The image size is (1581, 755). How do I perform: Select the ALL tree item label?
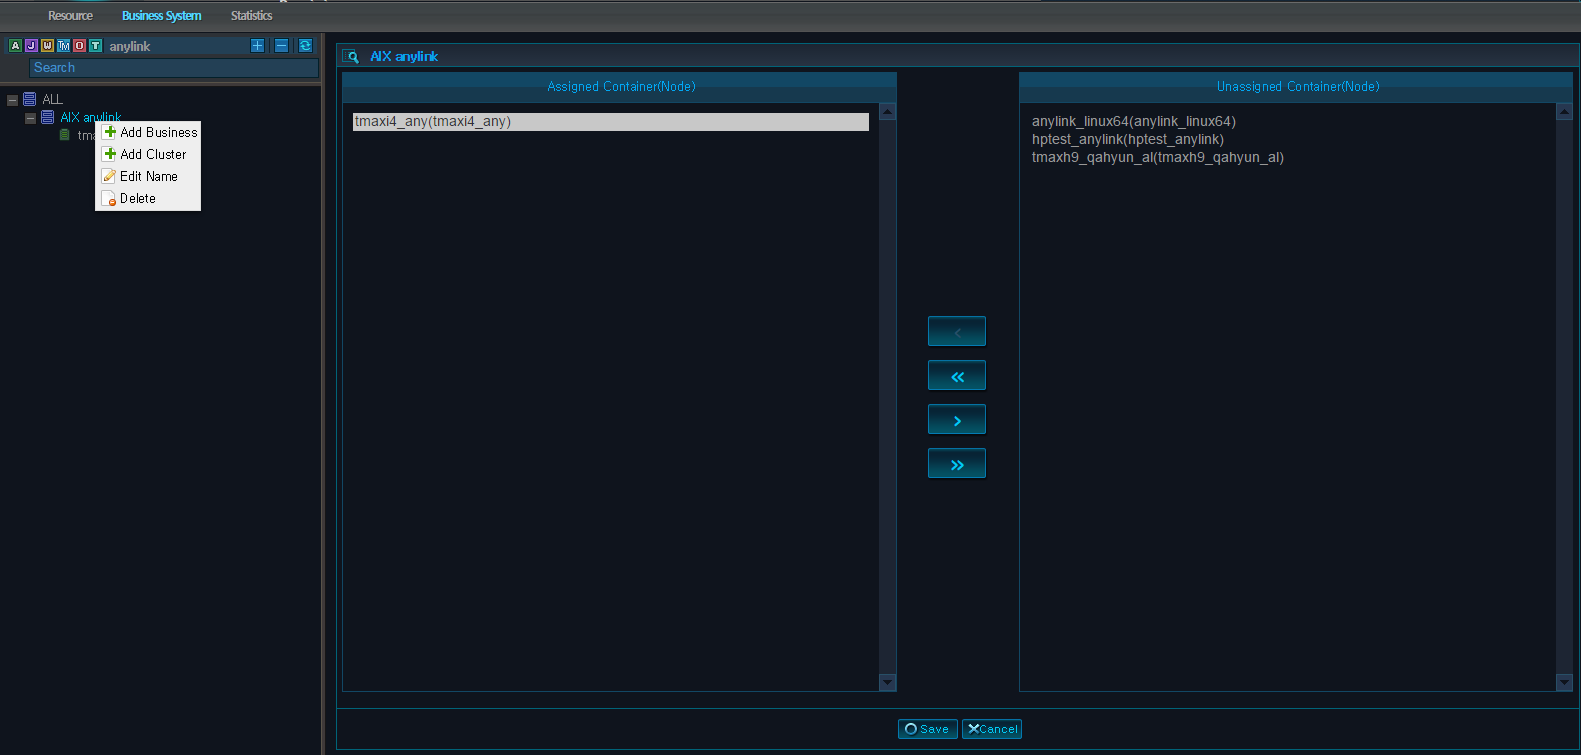[52, 99]
